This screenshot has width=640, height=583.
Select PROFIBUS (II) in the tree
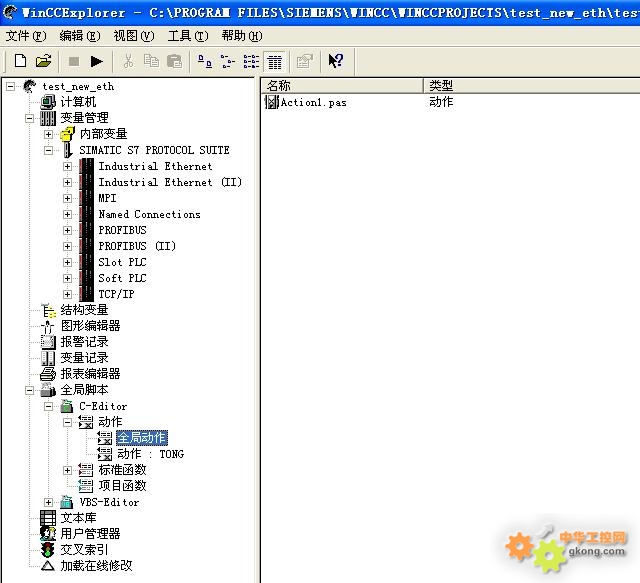tap(137, 246)
